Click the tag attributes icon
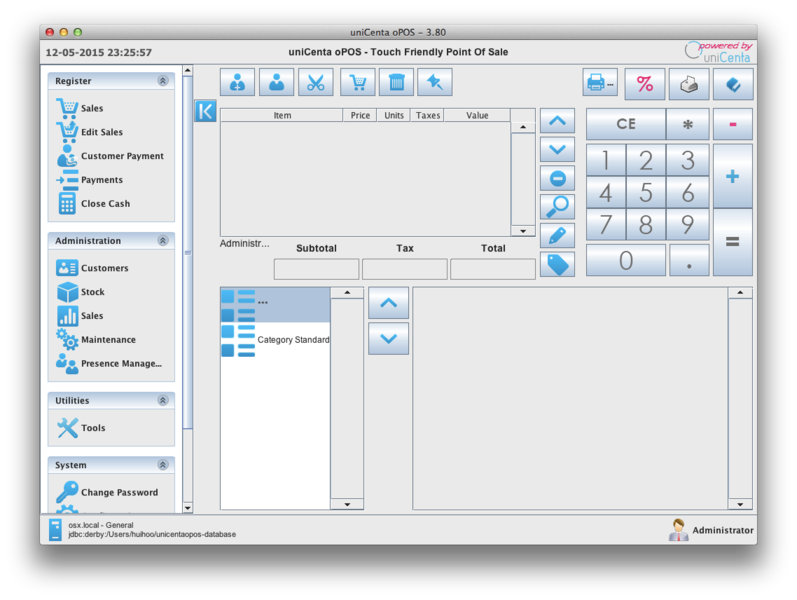This screenshot has height=600, width=797. pos(558,264)
